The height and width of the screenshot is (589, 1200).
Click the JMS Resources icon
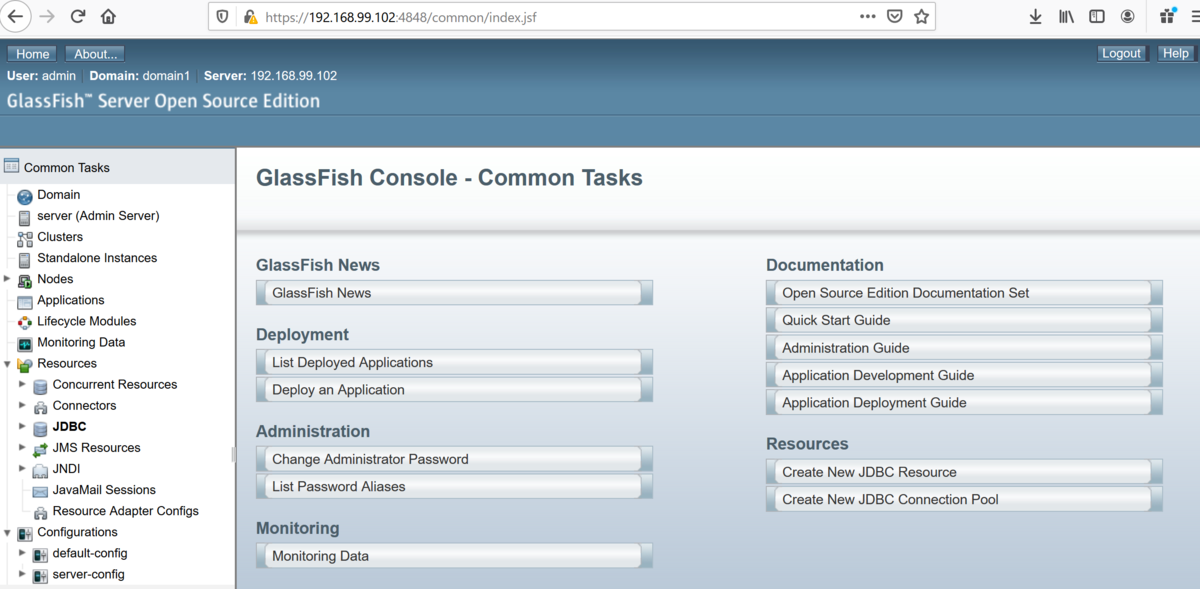click(40, 448)
